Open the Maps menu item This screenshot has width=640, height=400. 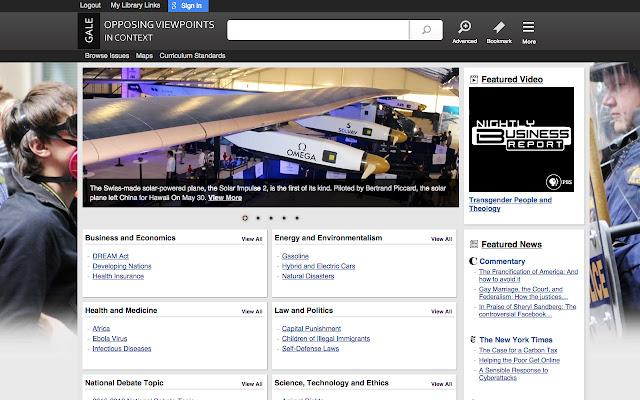pos(144,56)
